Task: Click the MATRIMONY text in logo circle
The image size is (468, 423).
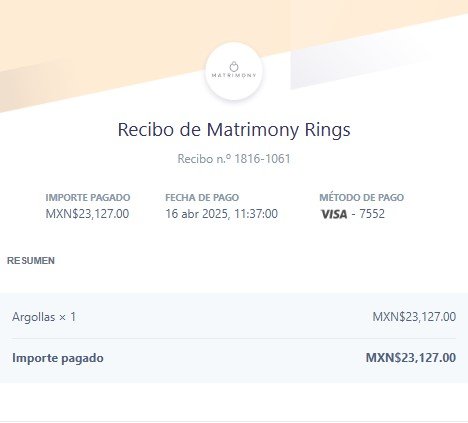Action: click(x=234, y=75)
